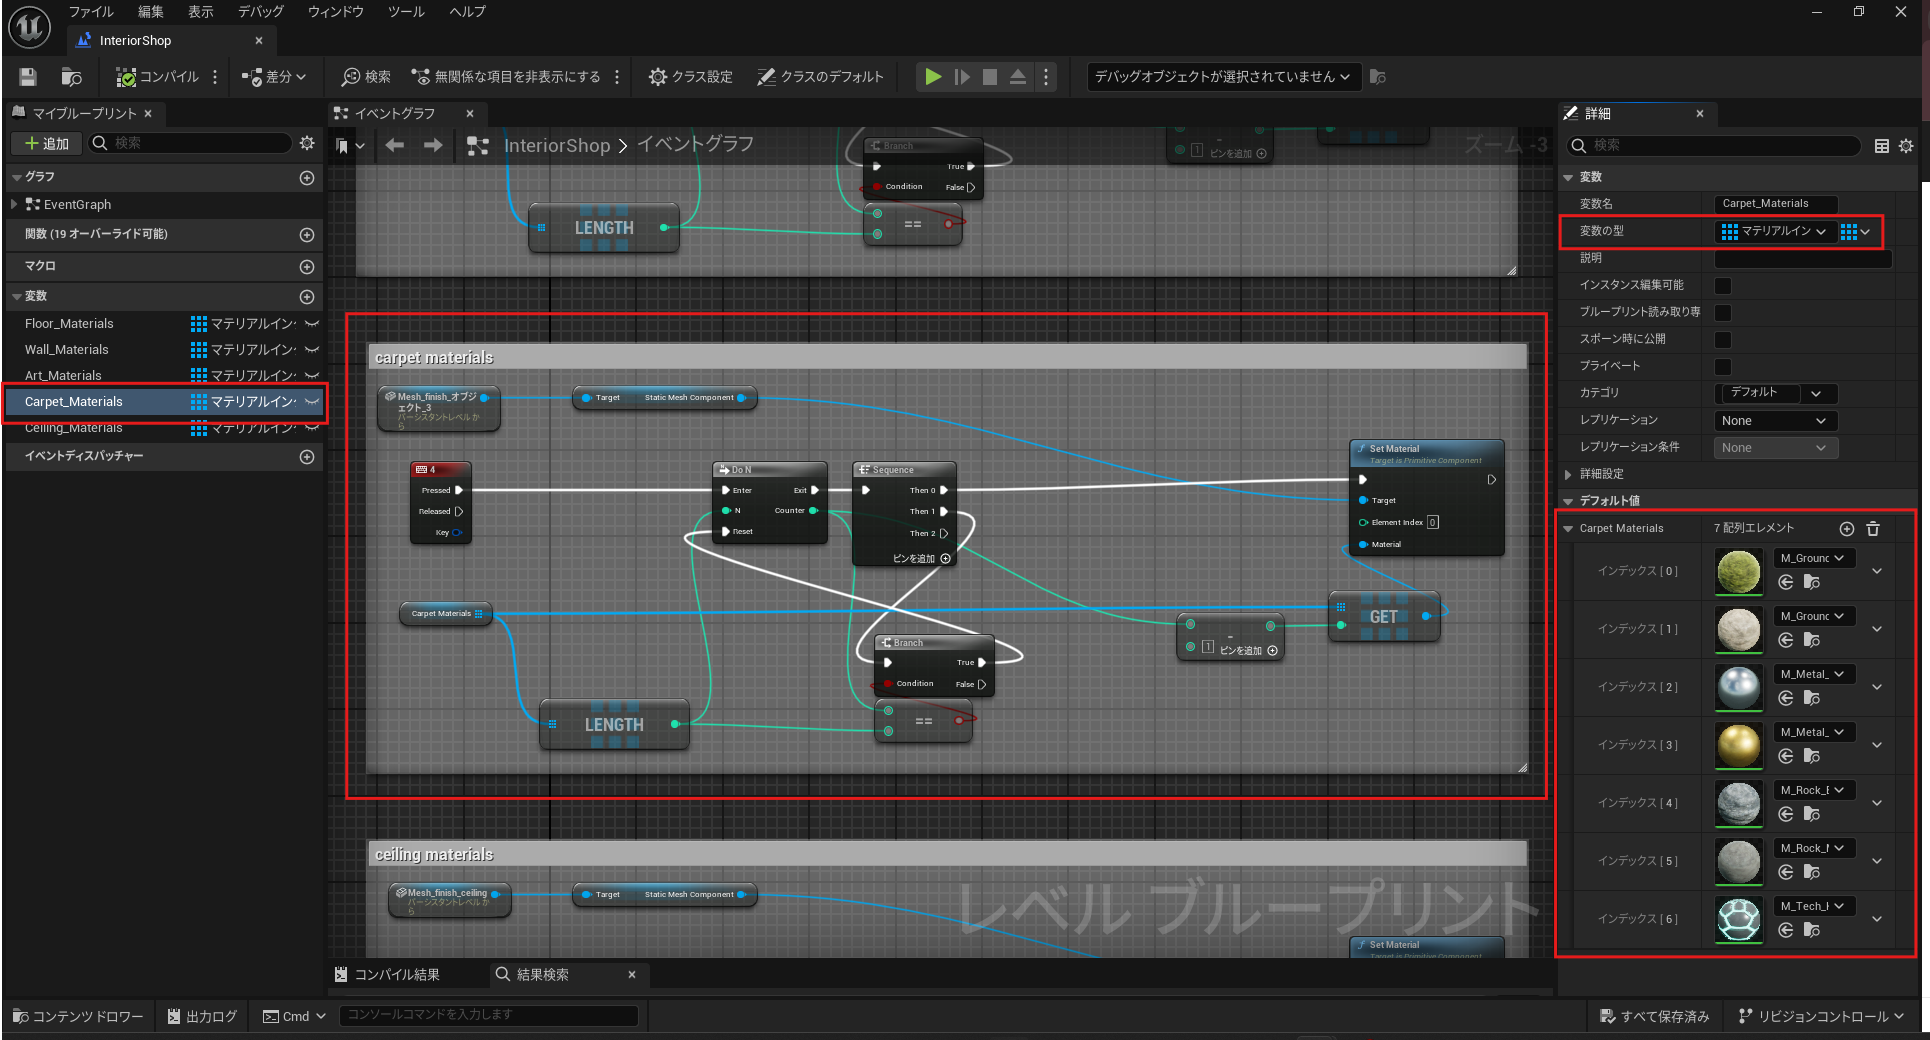1930x1040 pixels.
Task: Switch to the 結果検索 tab
Action: pos(542,975)
